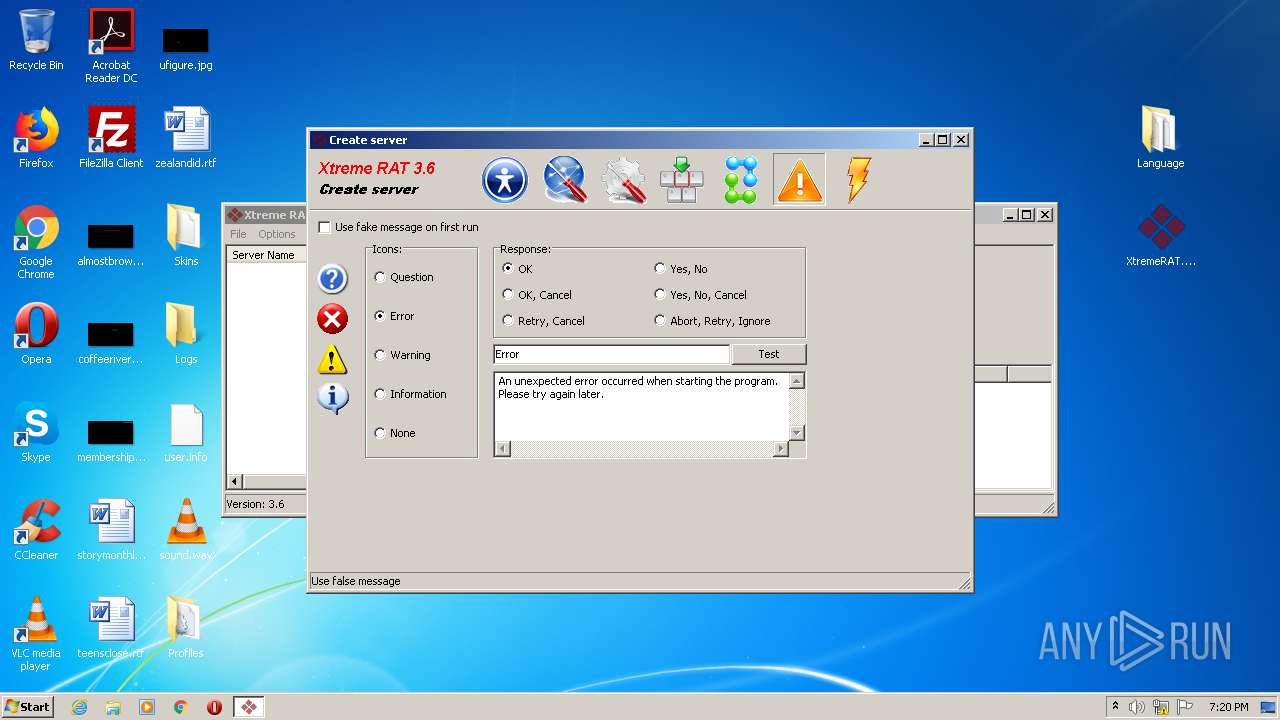The width and height of the screenshot is (1280, 720).
Task: Open Acrobat Reader DC desktop shortcut
Action: [x=111, y=46]
